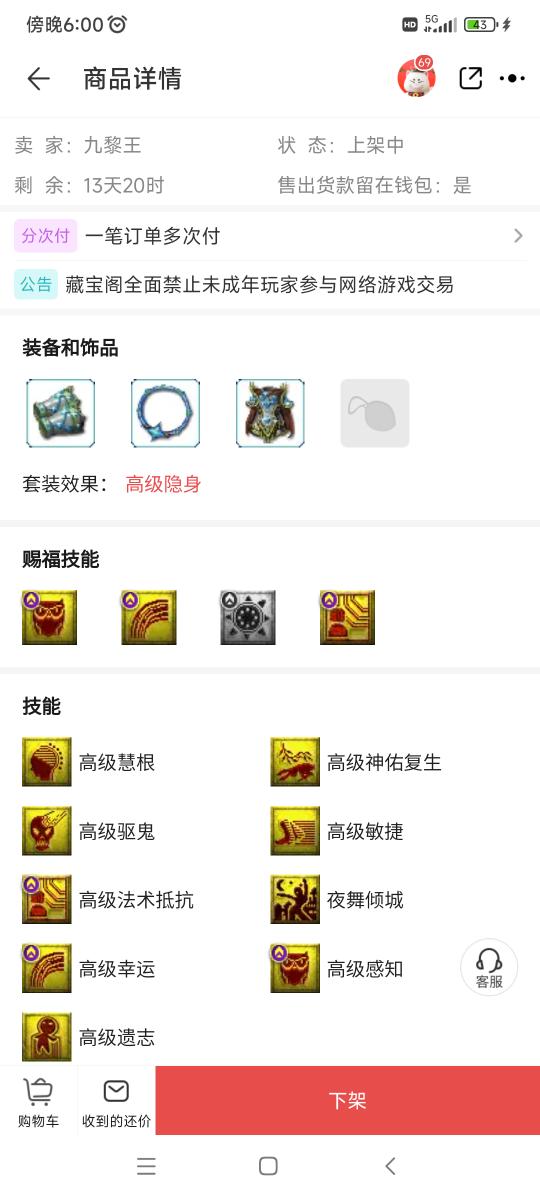Open the share icon in header
The width and height of the screenshot is (540, 1200).
click(470, 78)
